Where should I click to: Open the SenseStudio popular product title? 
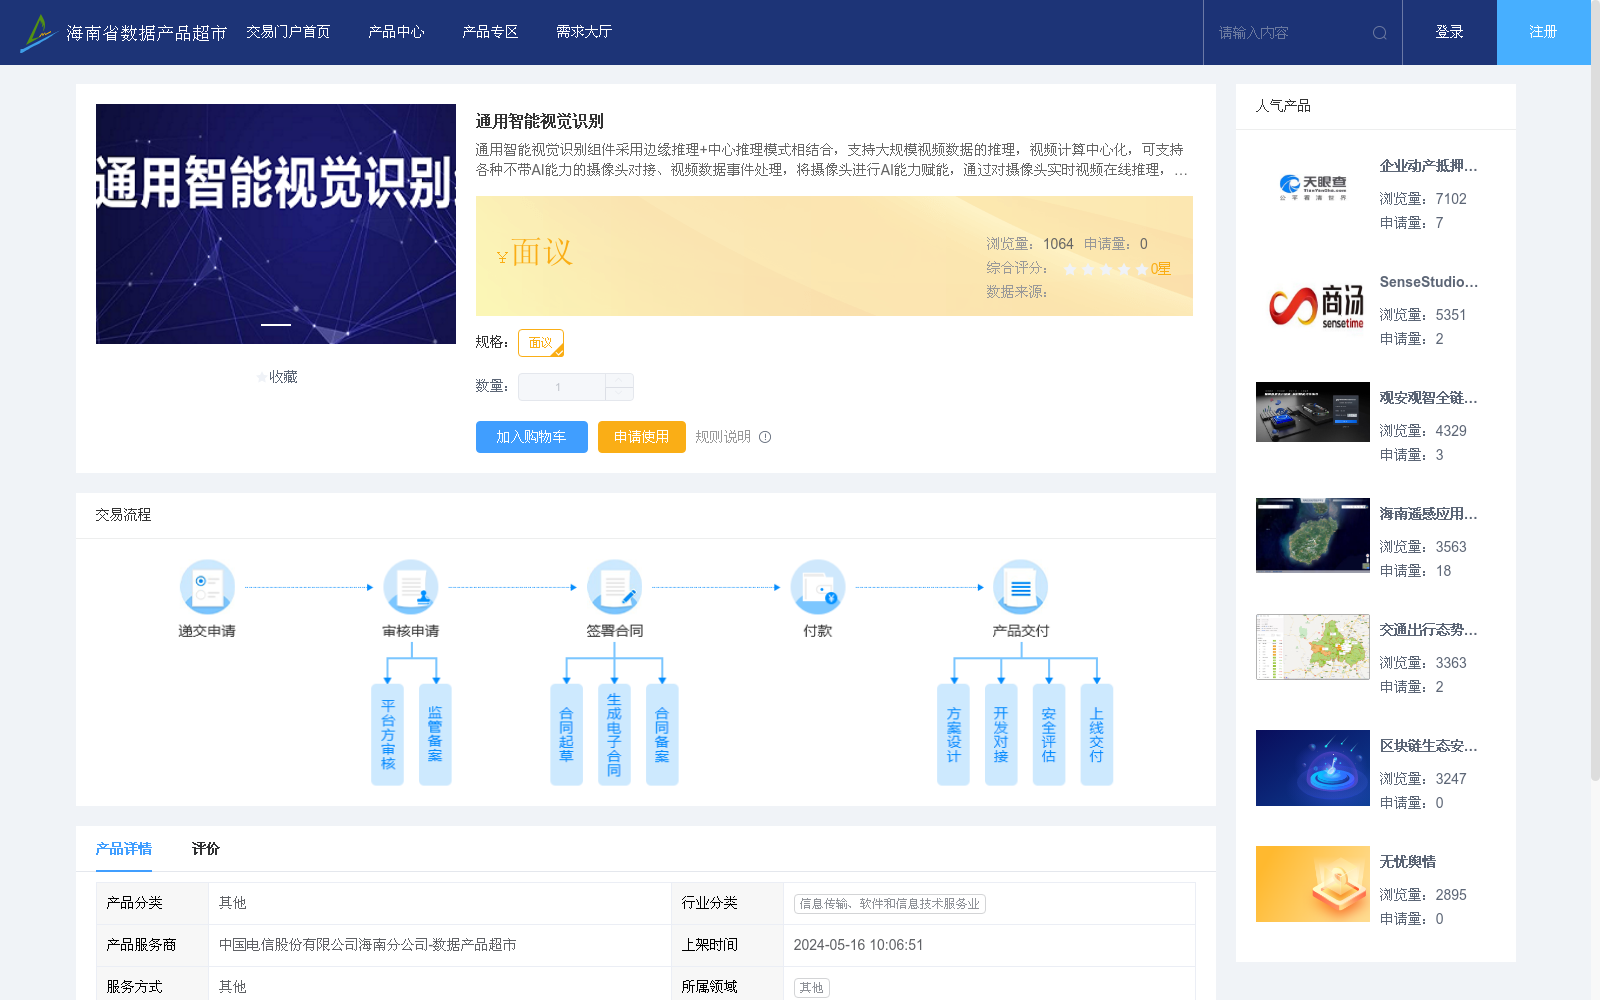(x=1428, y=282)
